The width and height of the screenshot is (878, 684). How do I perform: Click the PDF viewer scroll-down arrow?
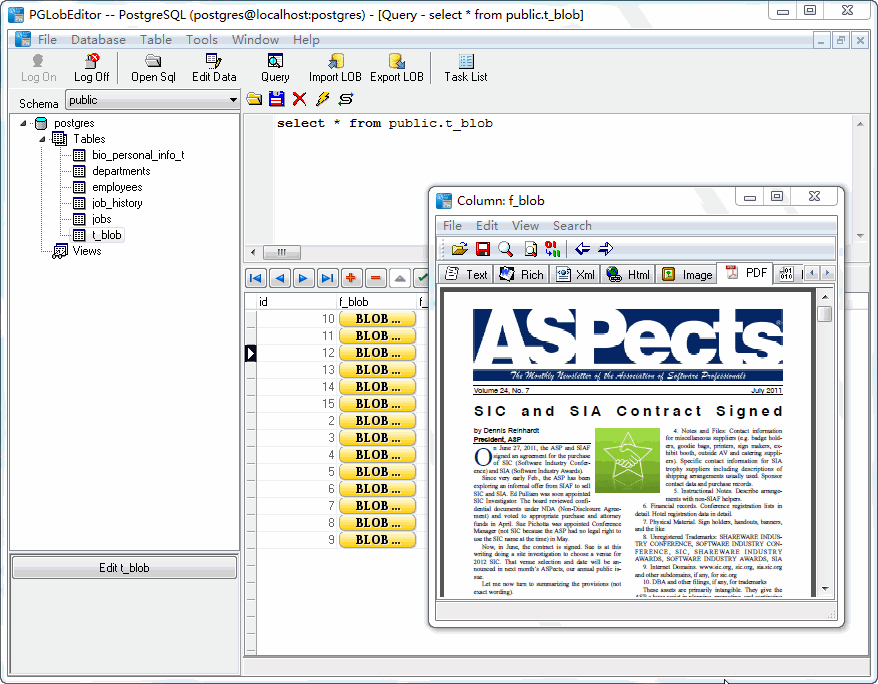pyautogui.click(x=825, y=588)
